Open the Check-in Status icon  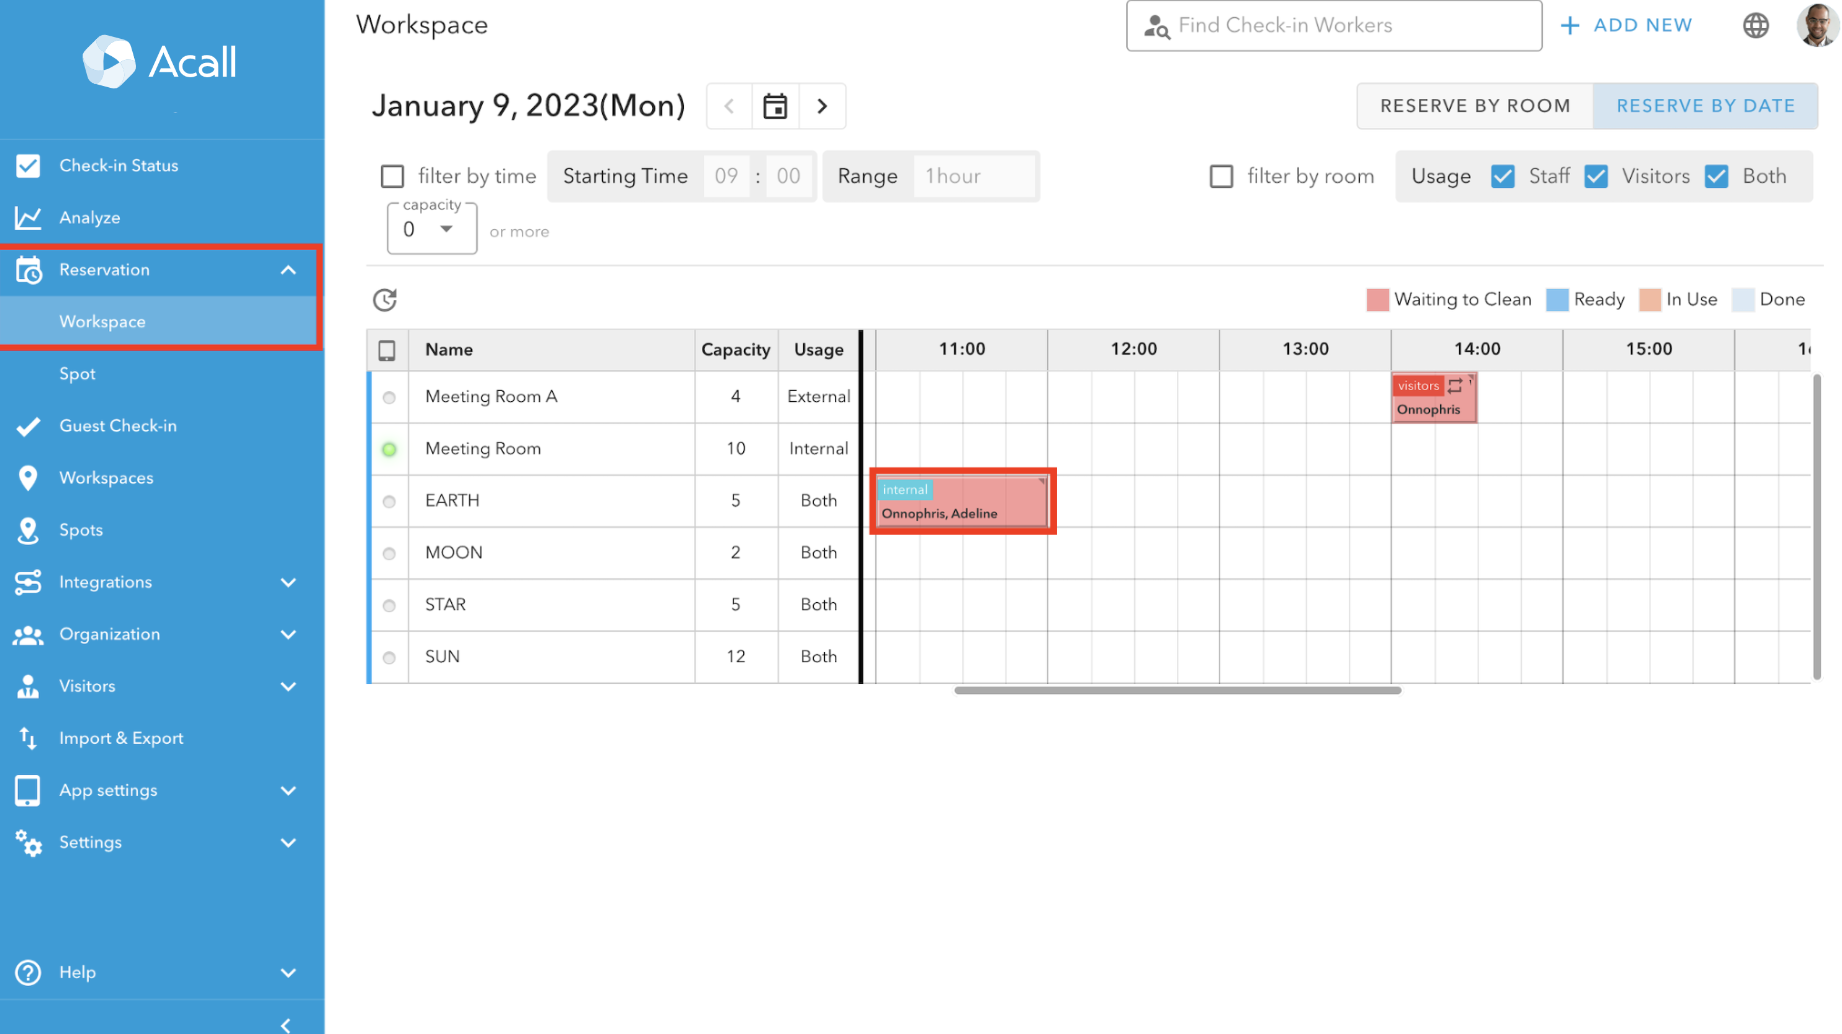coord(28,166)
